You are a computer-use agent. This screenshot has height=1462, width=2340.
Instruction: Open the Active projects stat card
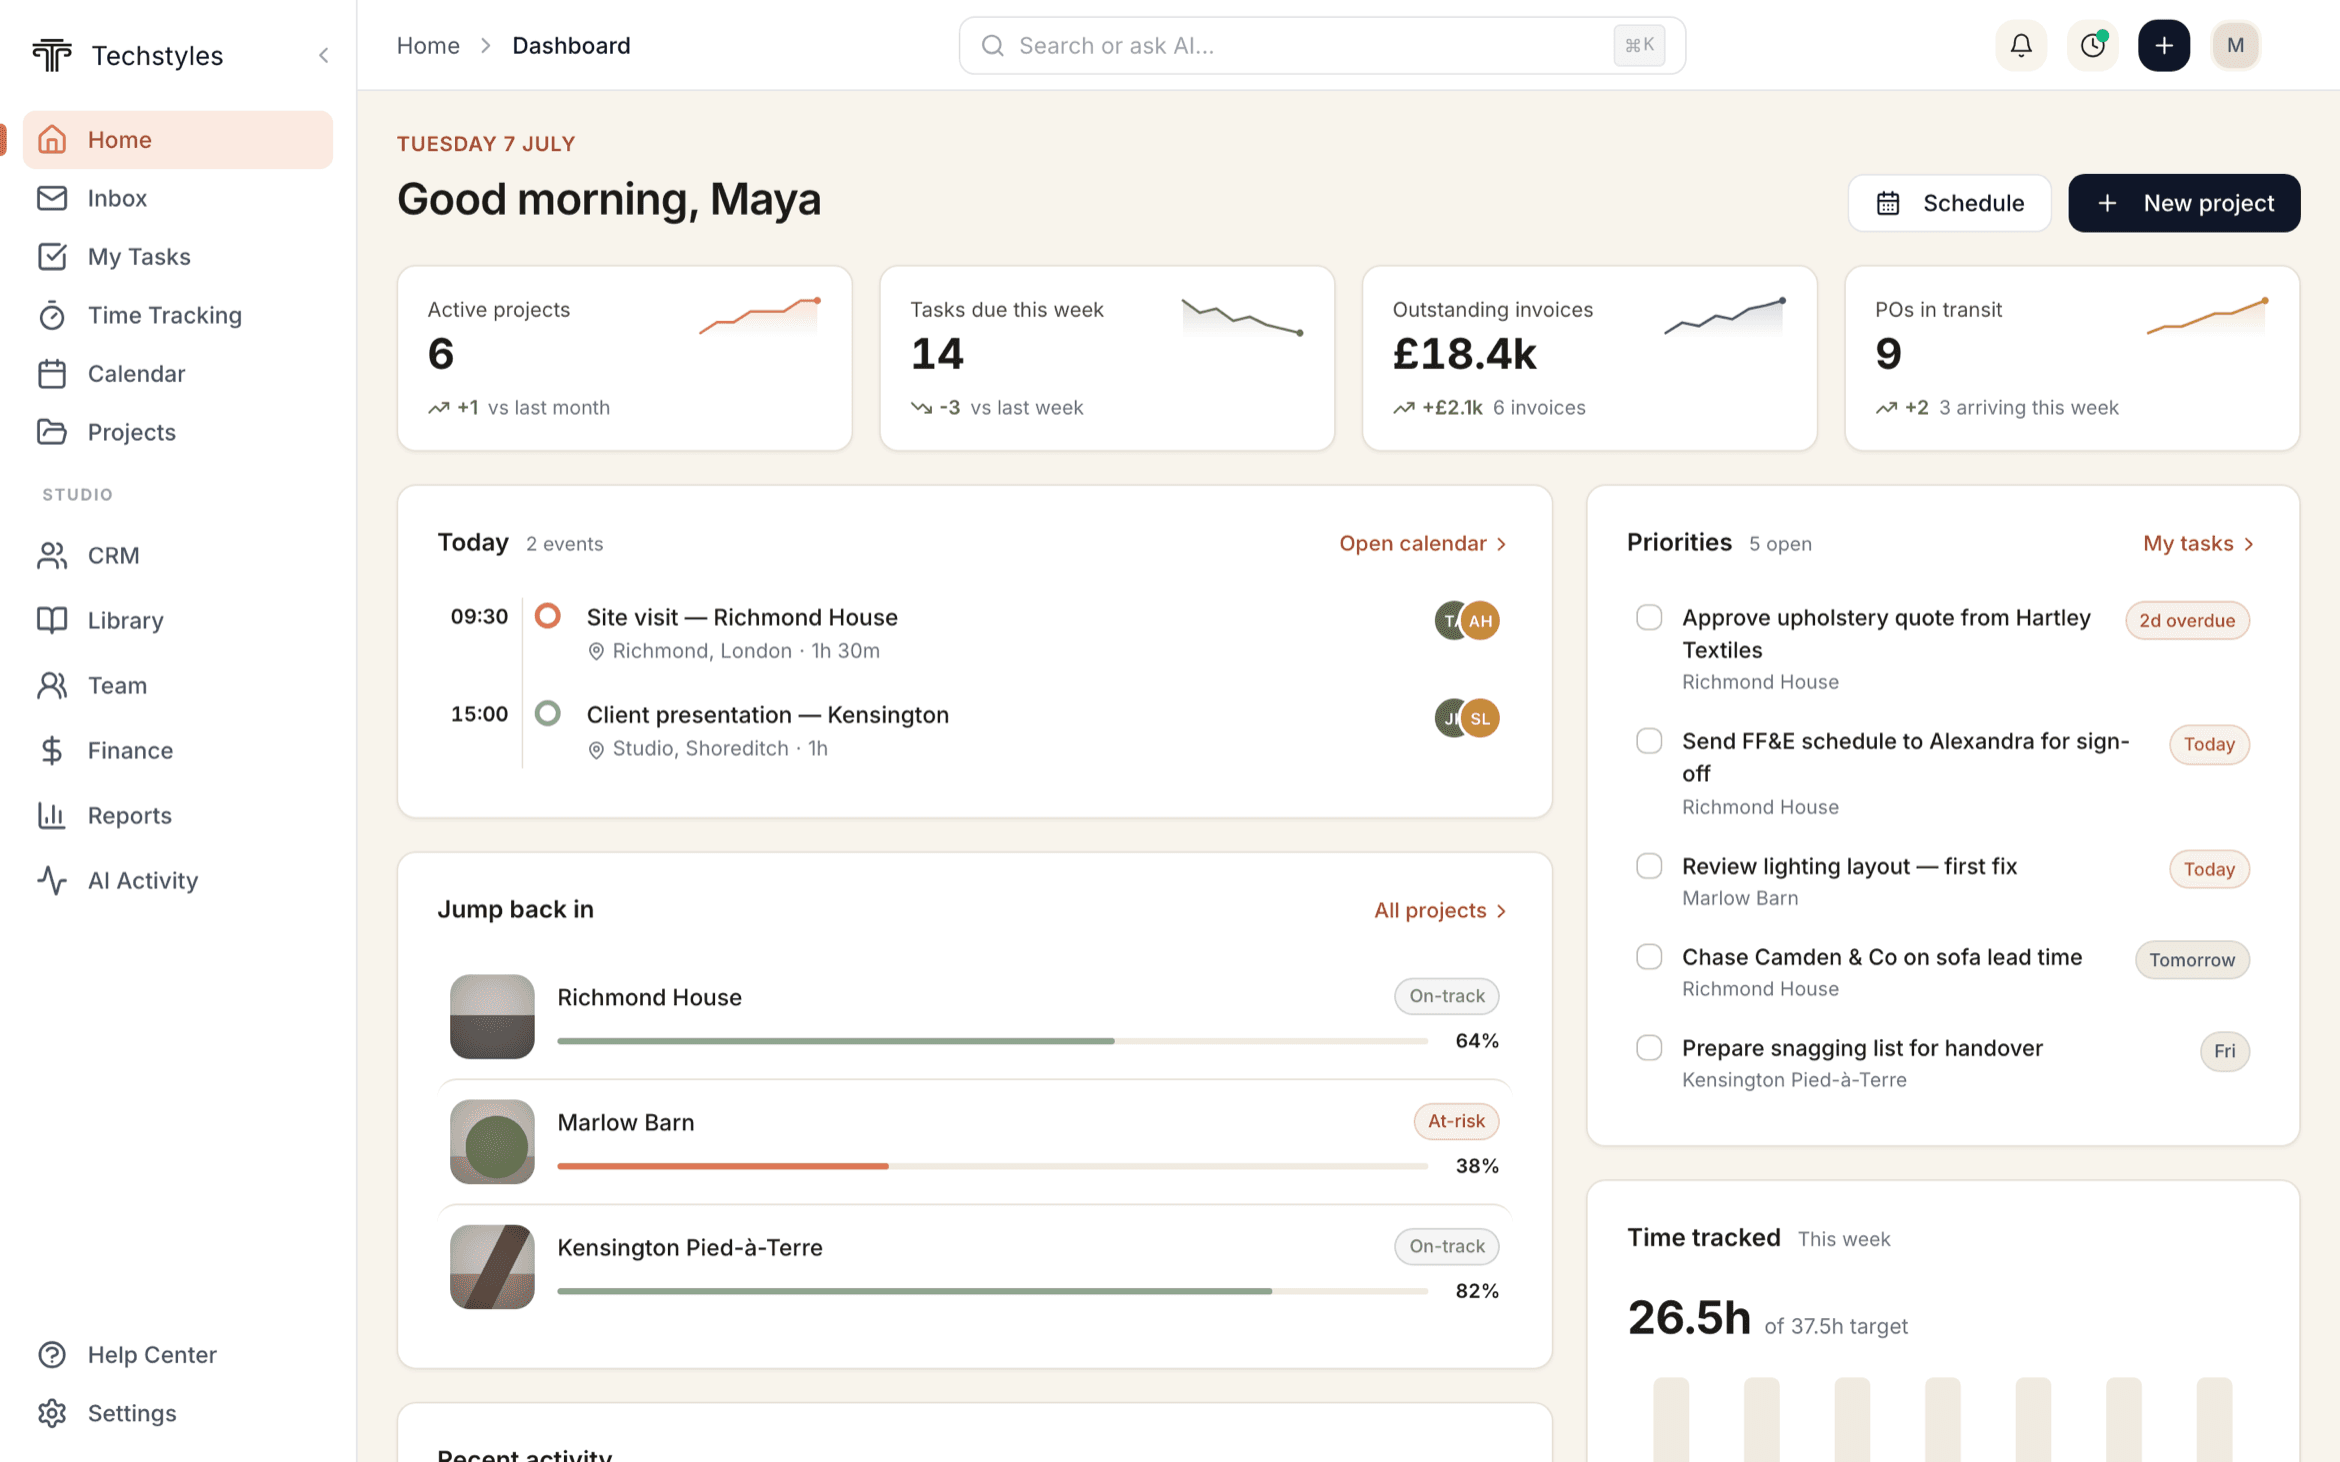pyautogui.click(x=625, y=358)
